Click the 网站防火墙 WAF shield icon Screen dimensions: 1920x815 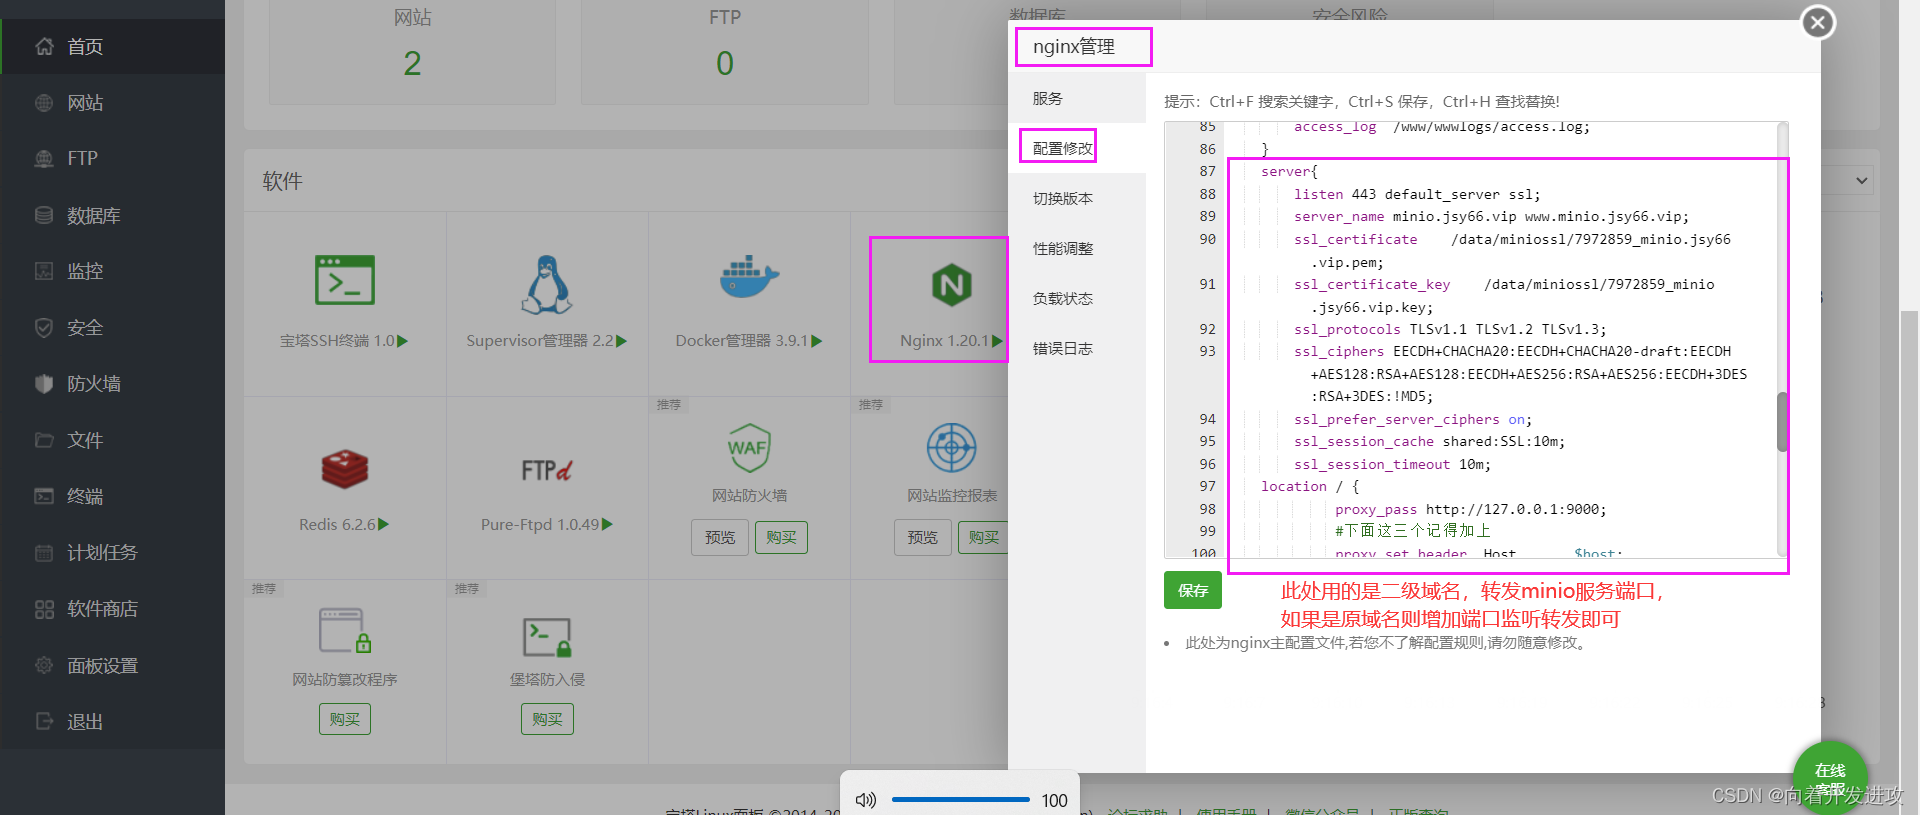click(x=749, y=448)
